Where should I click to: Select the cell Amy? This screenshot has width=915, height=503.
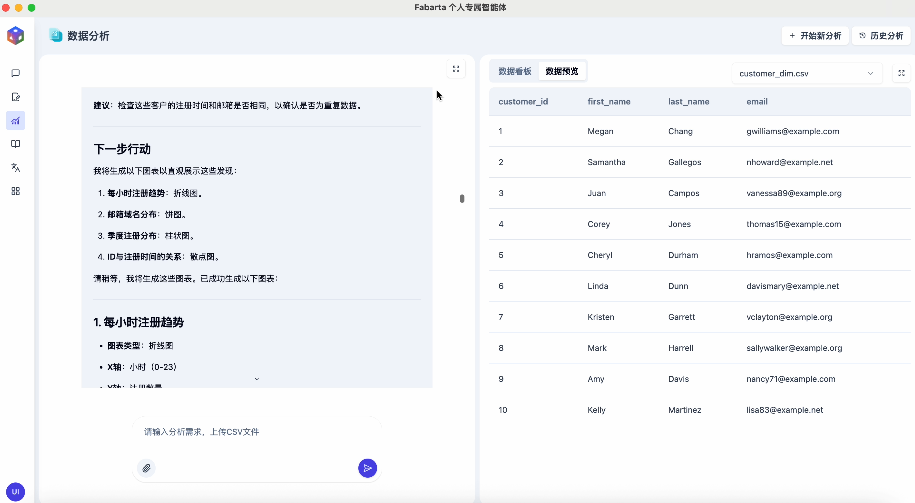click(x=596, y=379)
